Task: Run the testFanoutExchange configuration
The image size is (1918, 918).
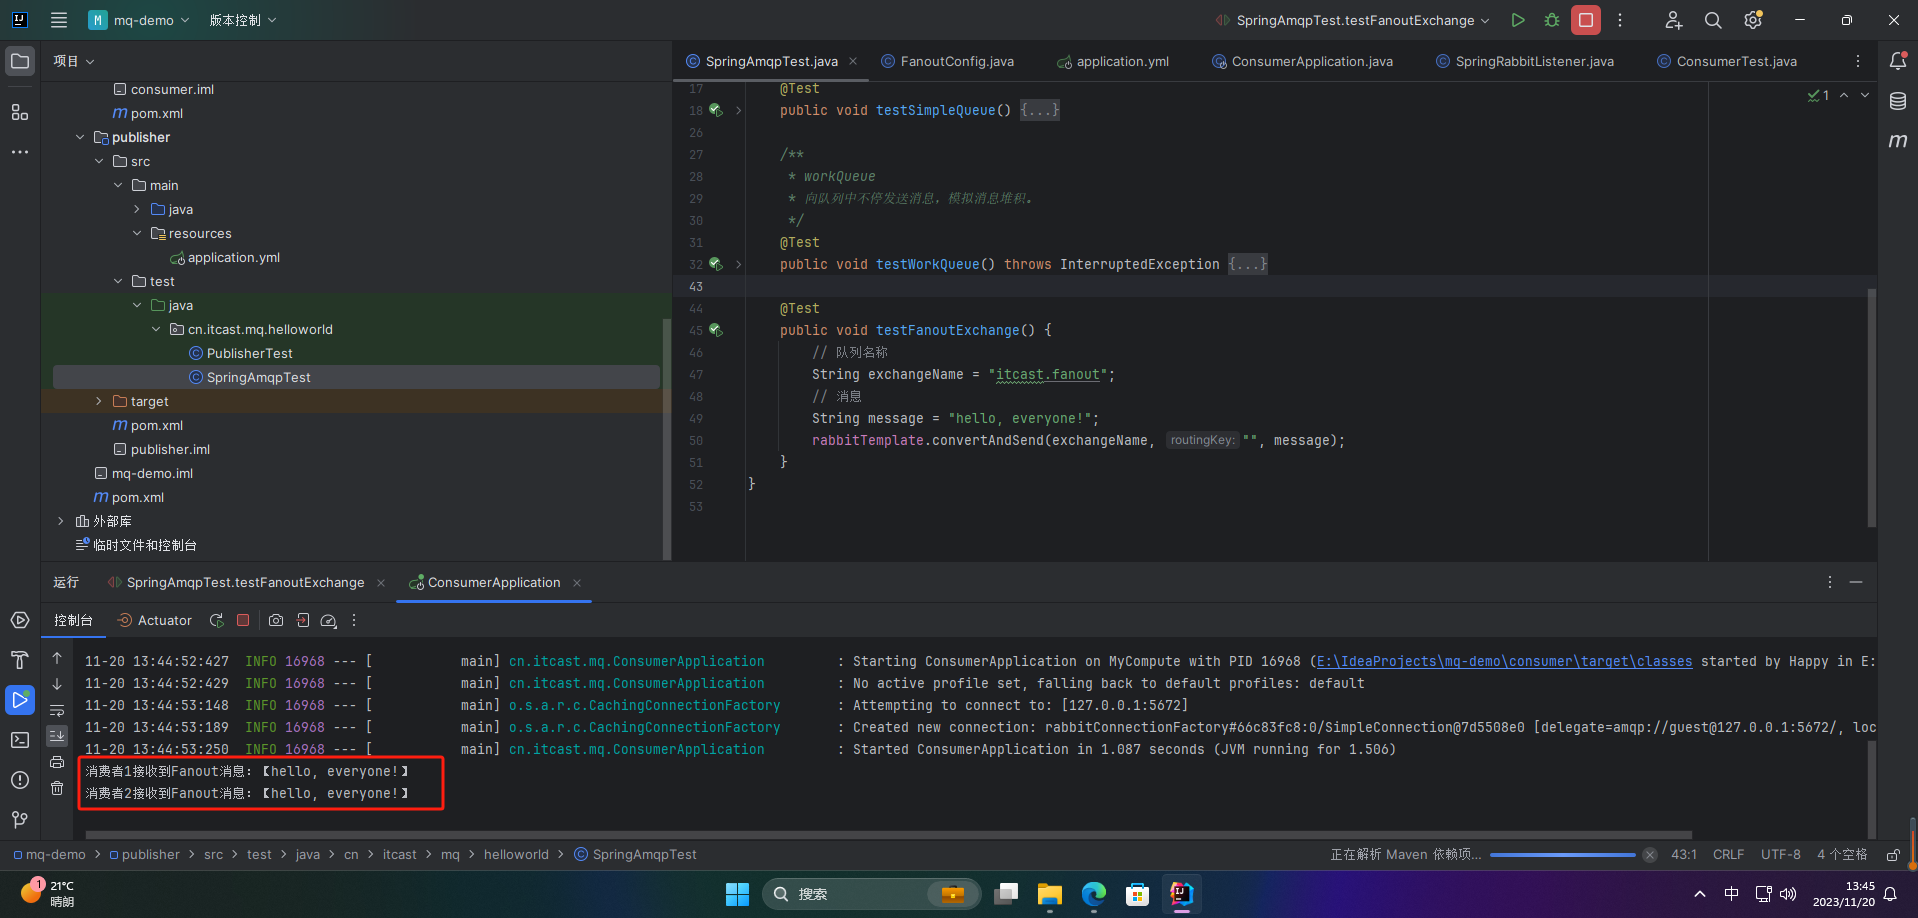Action: pyautogui.click(x=1518, y=20)
